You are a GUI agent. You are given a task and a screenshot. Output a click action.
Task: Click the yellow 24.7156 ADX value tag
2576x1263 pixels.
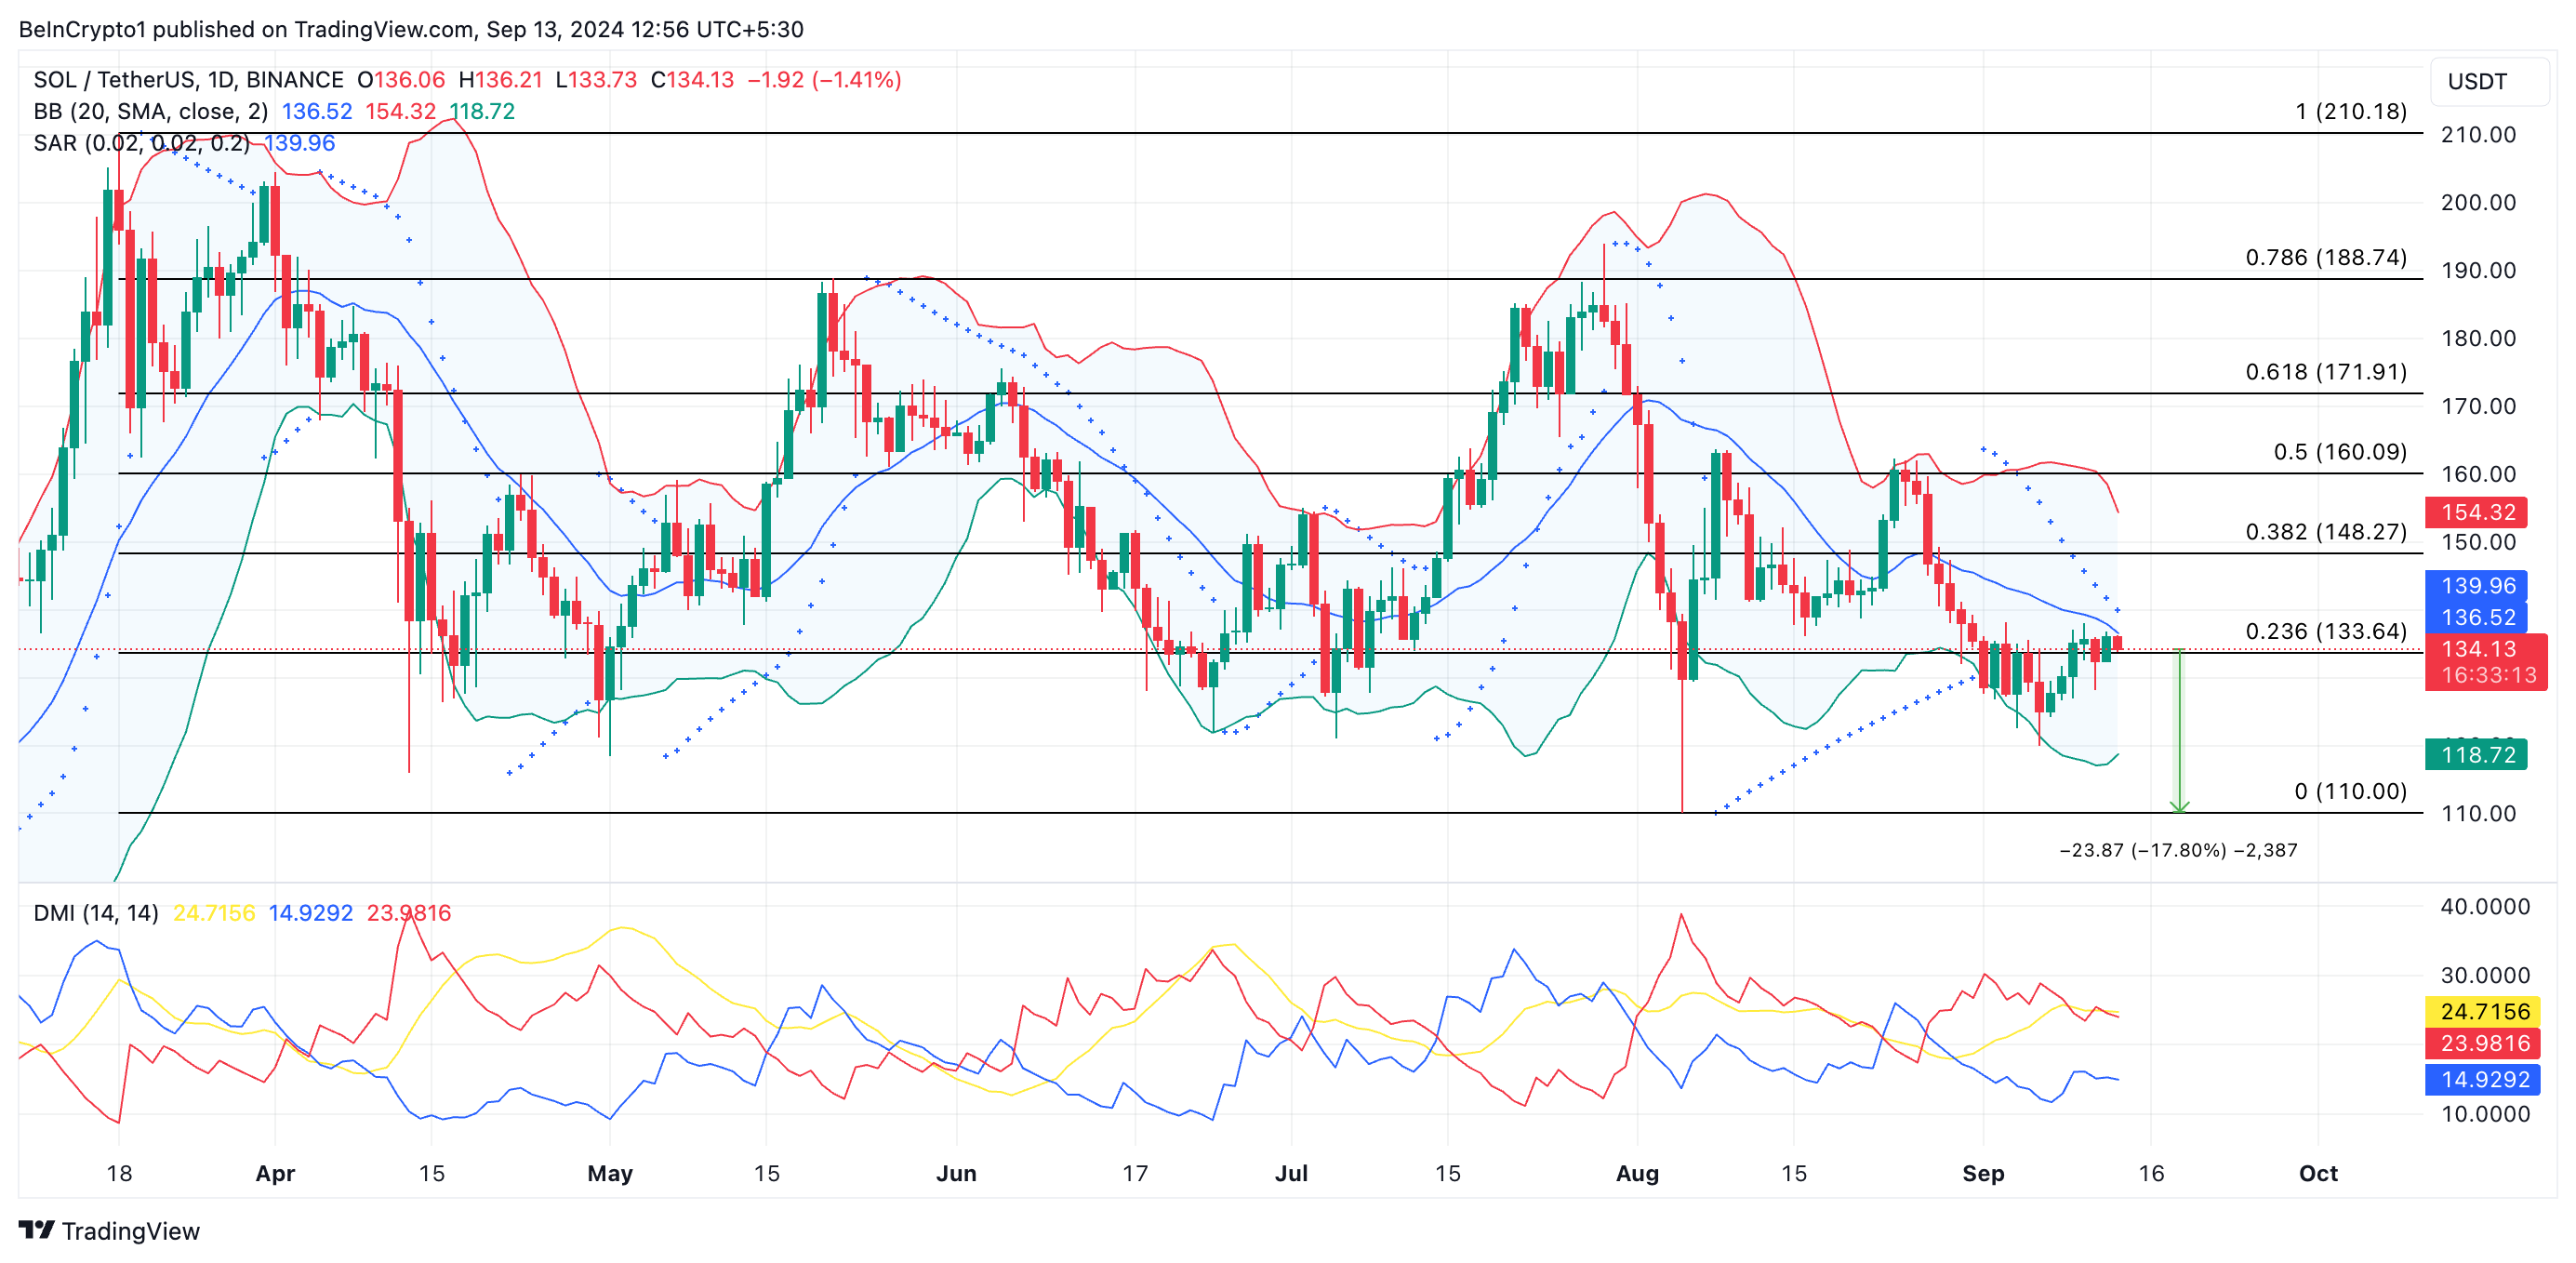point(2484,1011)
